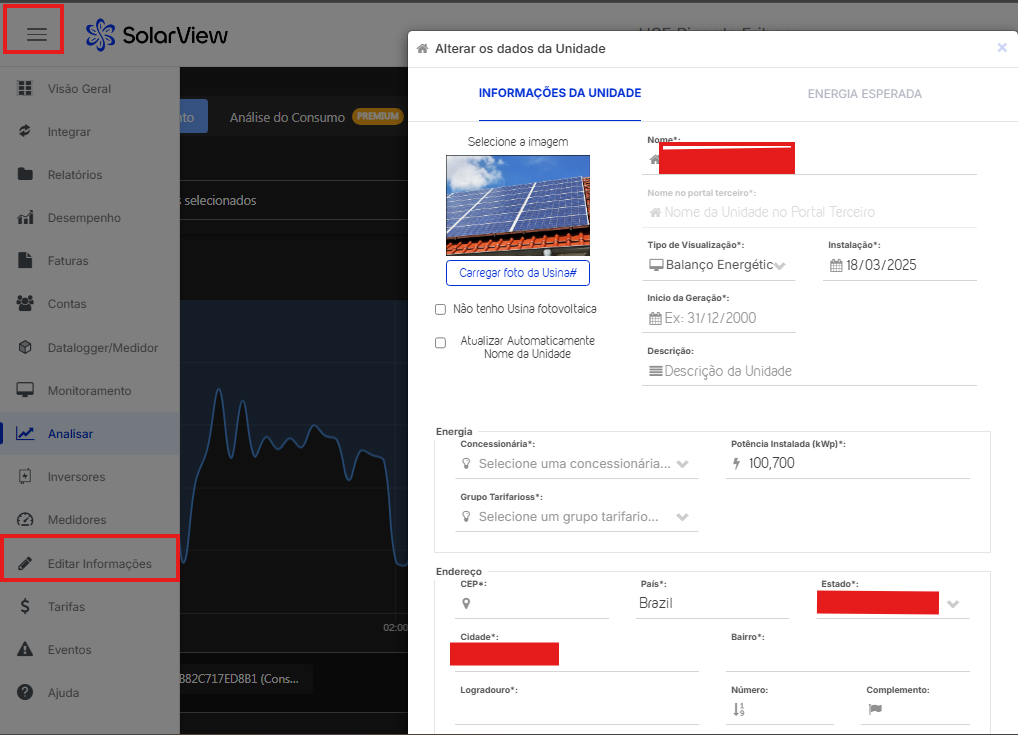Open Relatórios folder icon

(x=26, y=175)
